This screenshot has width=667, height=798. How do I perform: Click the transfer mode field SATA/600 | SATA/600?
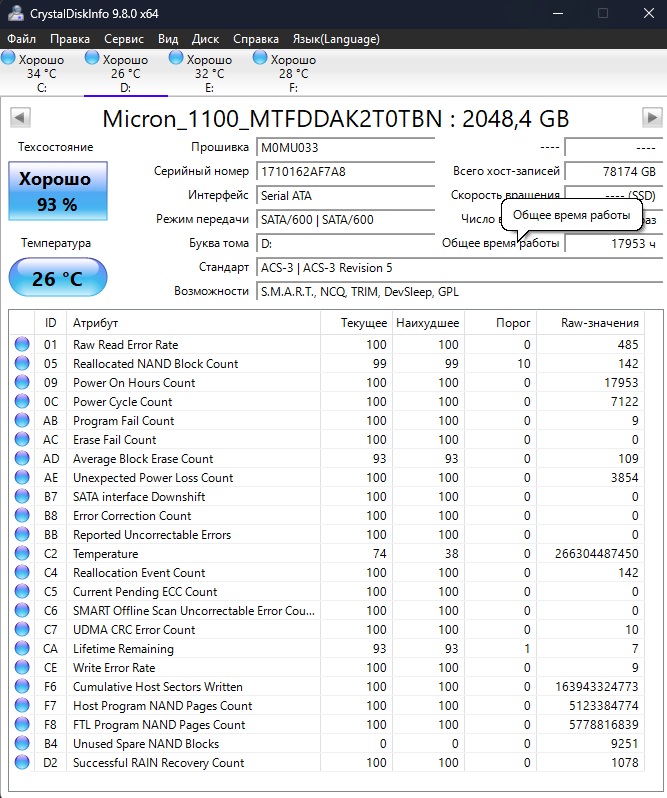[x=345, y=219]
